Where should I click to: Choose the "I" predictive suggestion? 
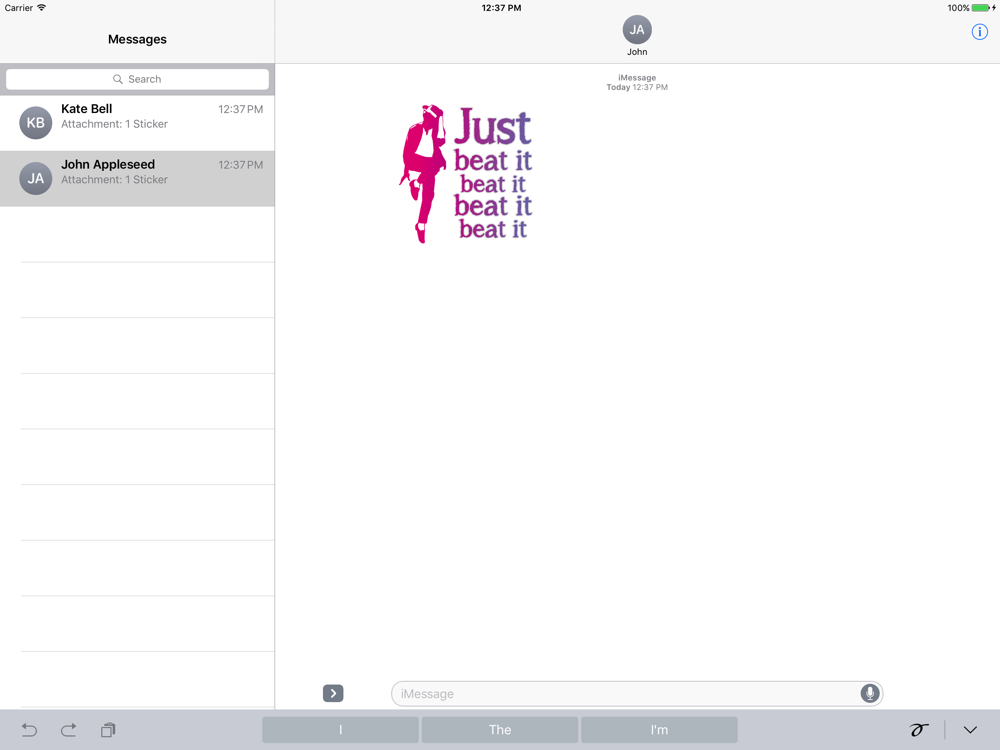[x=341, y=730]
